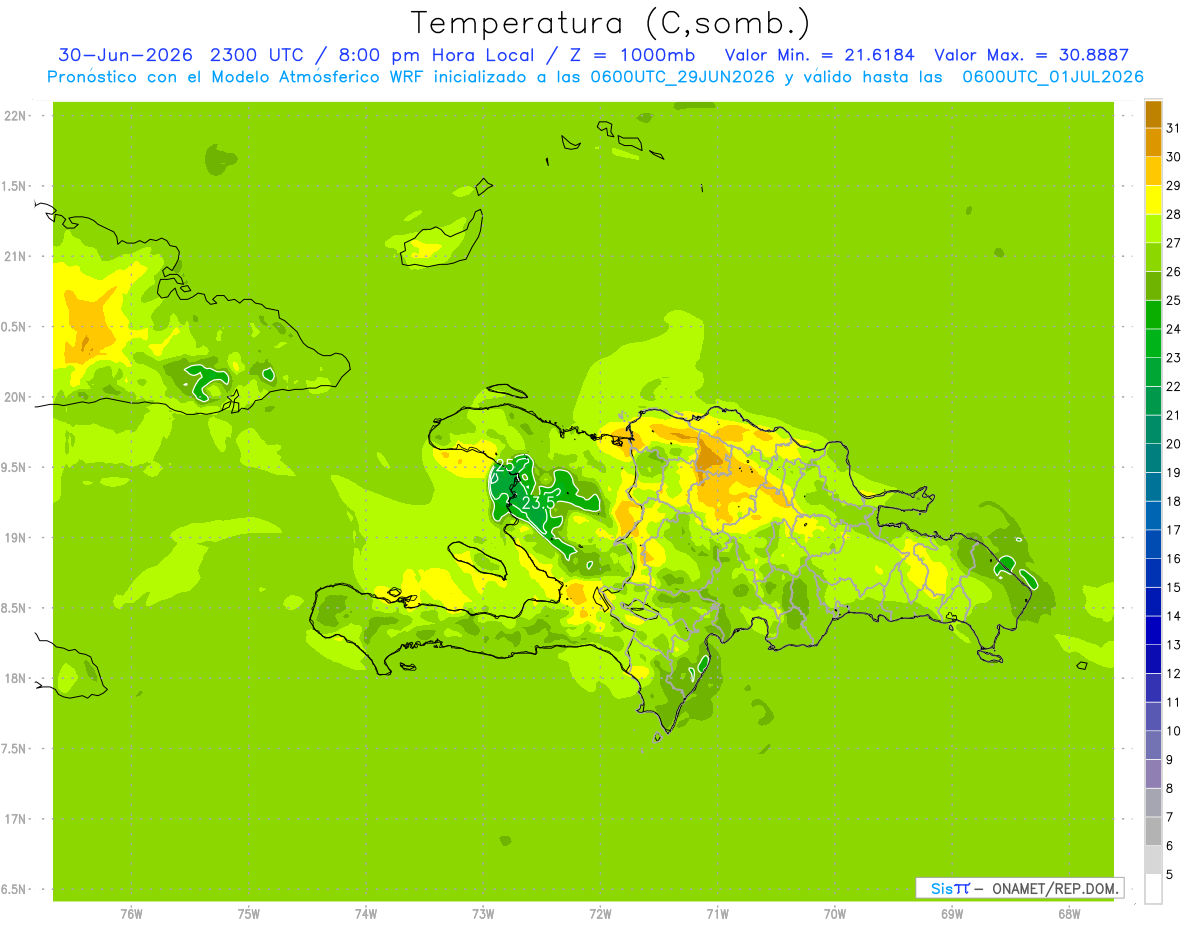Pick the dark blue swatch between 12 and 13
Screen dimensions: 1200x927
point(1153,659)
